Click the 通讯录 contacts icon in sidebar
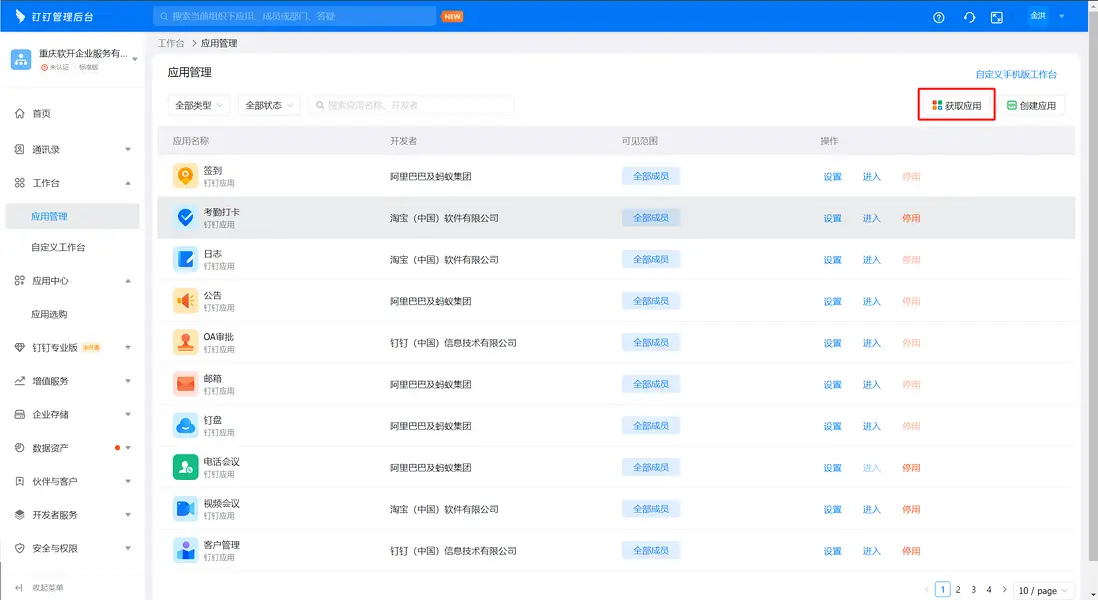Screen dimensions: 1098x600 [x=20, y=149]
